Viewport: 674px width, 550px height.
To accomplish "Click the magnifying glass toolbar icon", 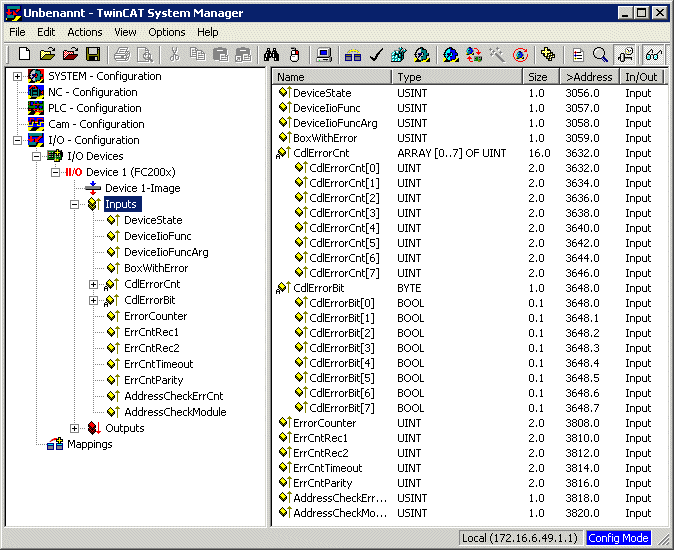I will (600, 55).
